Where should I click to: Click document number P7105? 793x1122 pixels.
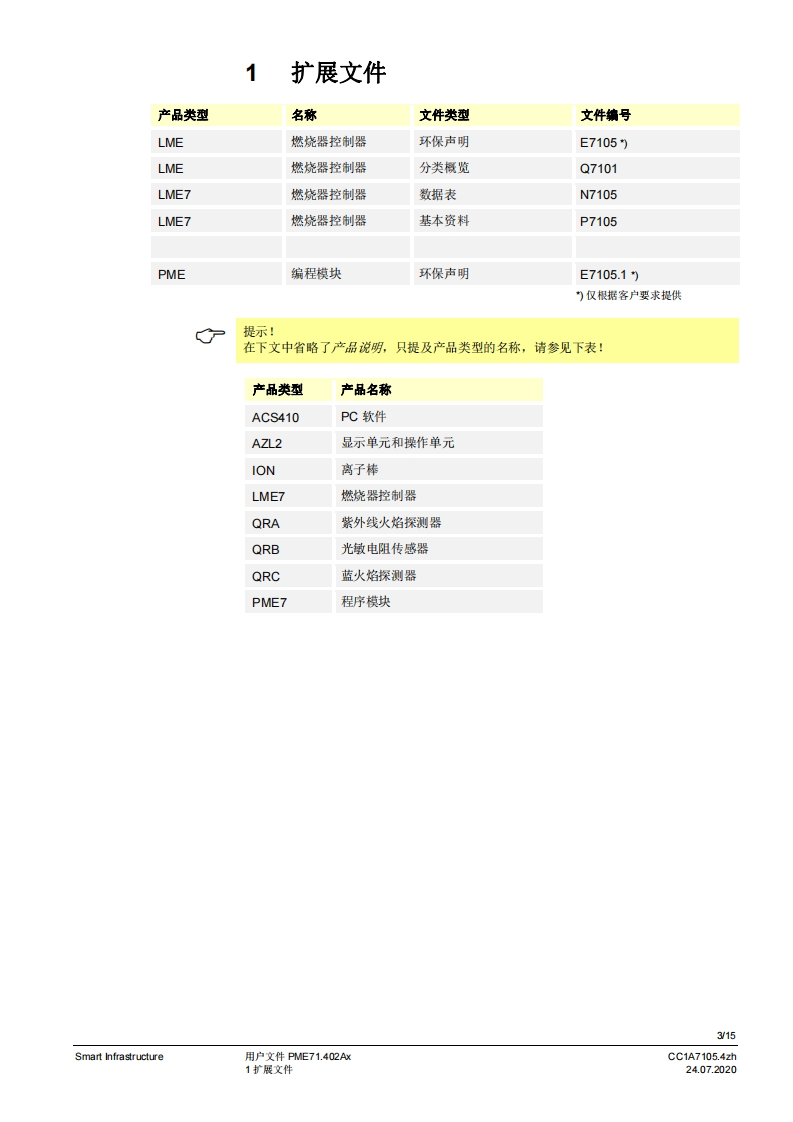click(x=599, y=221)
